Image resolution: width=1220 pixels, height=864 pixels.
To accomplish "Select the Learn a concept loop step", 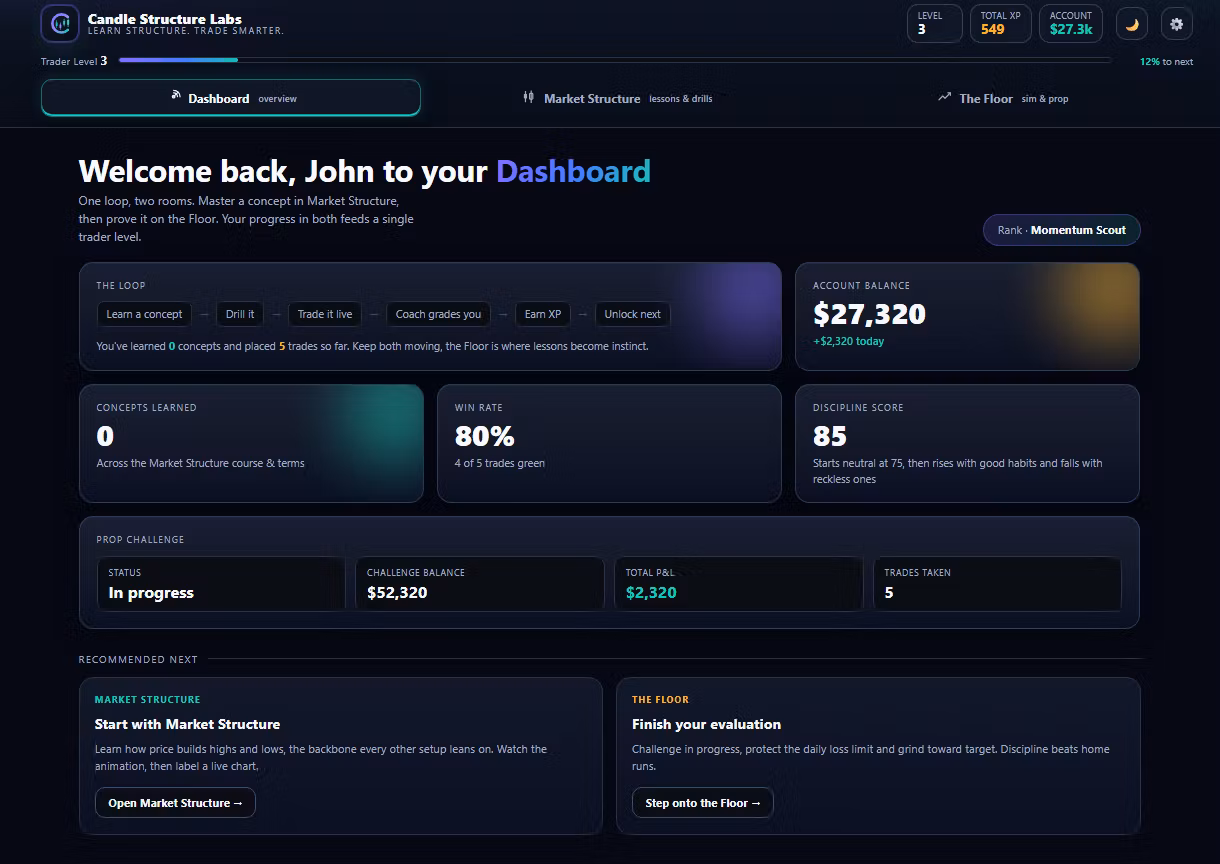I will pos(145,314).
